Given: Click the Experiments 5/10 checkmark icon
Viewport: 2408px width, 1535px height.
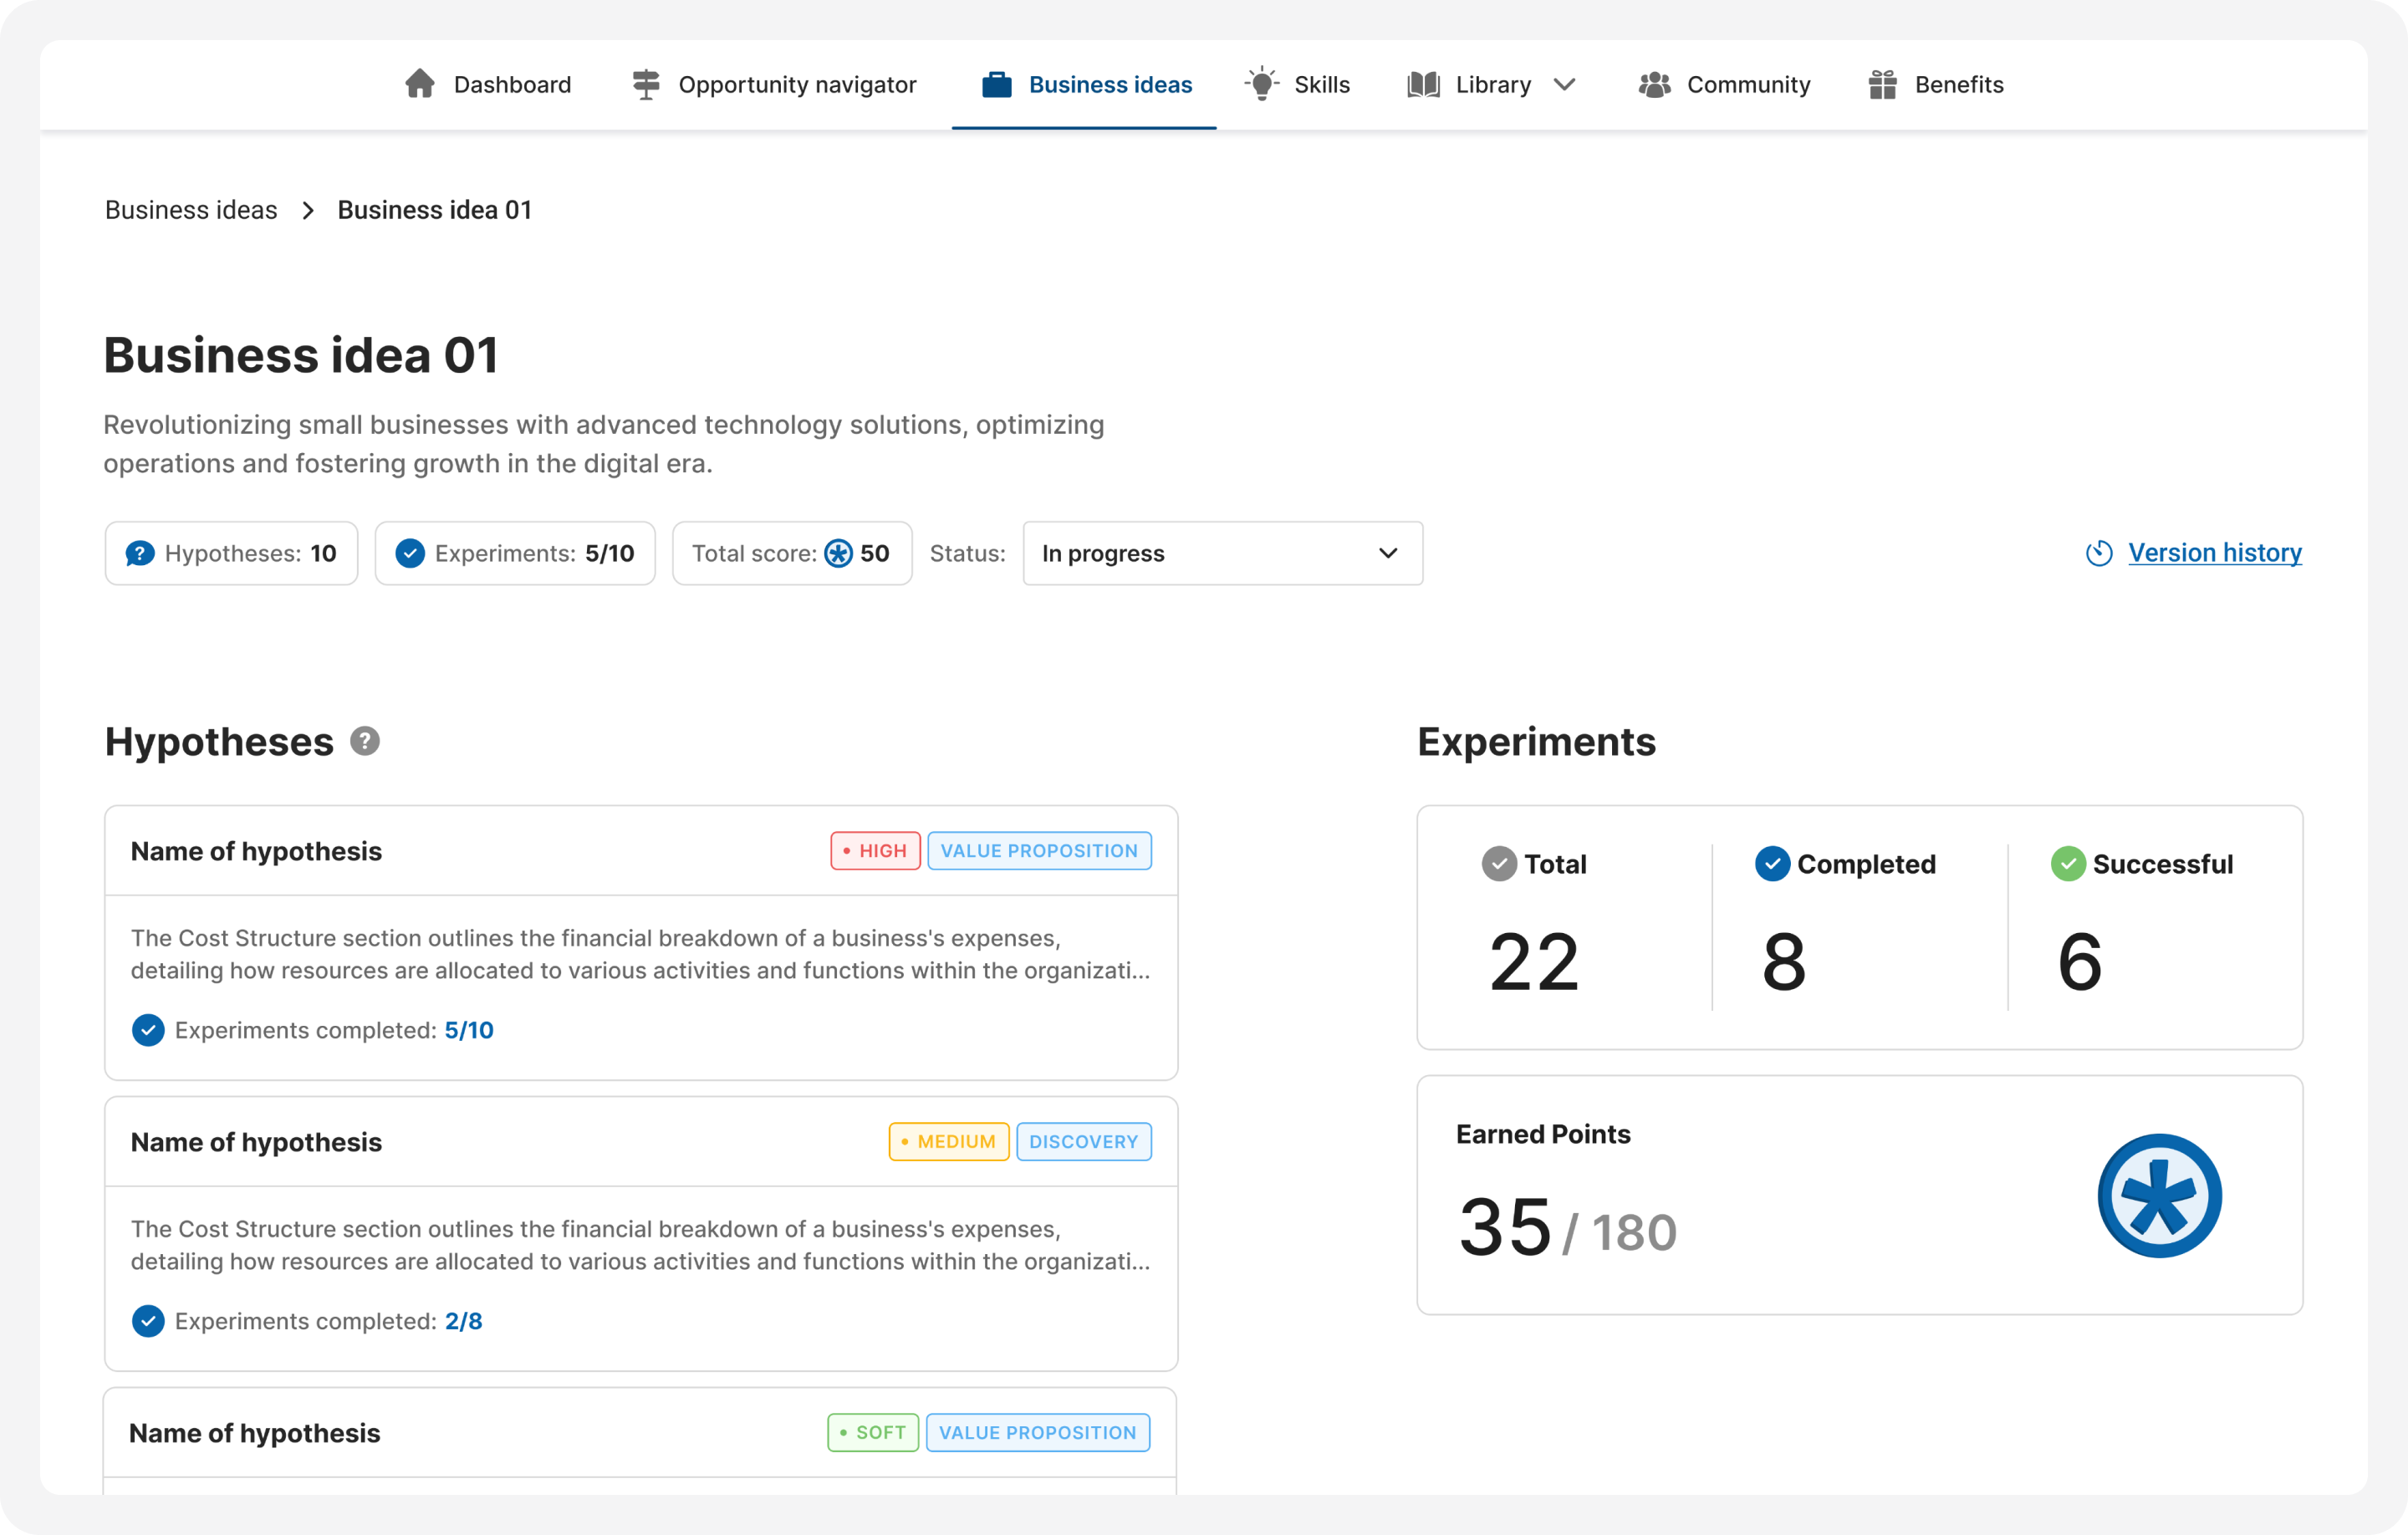Looking at the screenshot, I should (x=410, y=553).
